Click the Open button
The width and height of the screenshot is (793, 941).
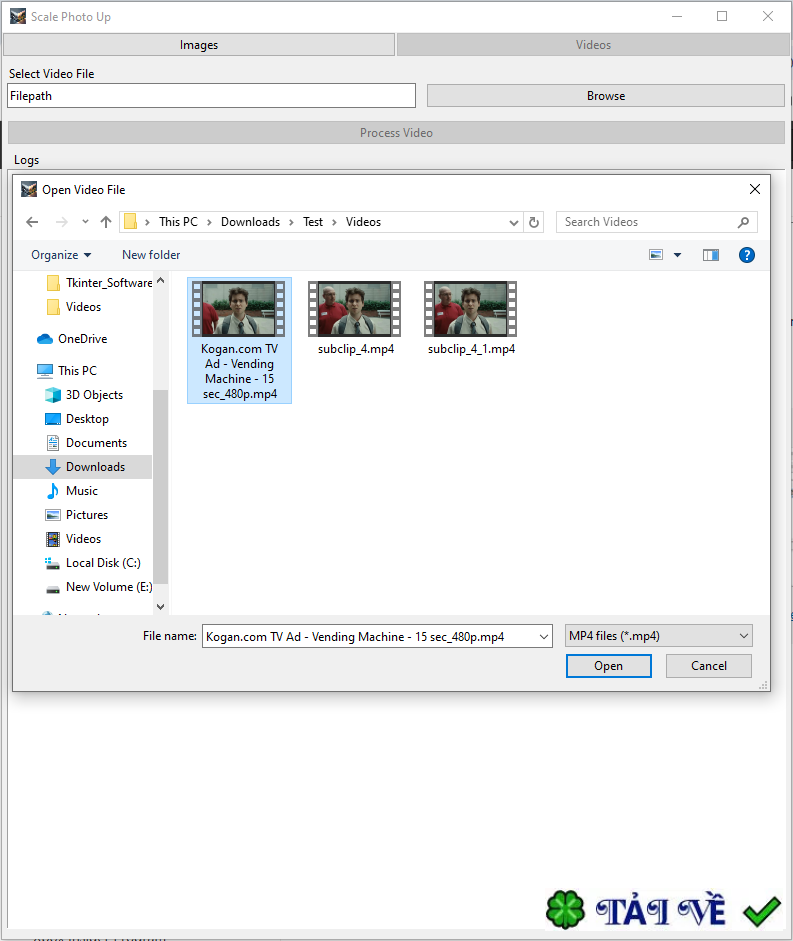(608, 666)
